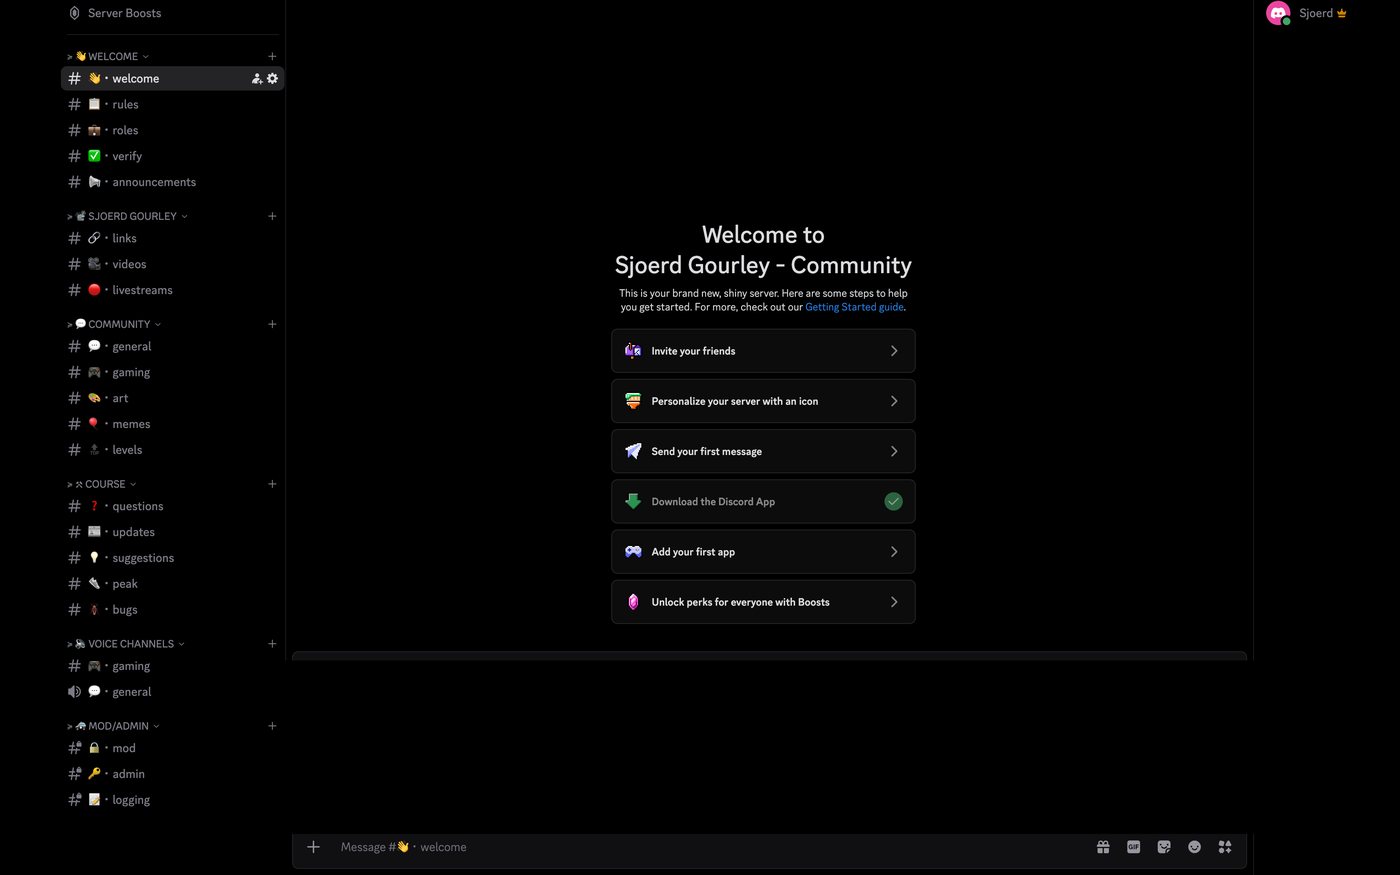The height and width of the screenshot is (875, 1400).
Task: Join the general voice channel
Action: point(172,692)
